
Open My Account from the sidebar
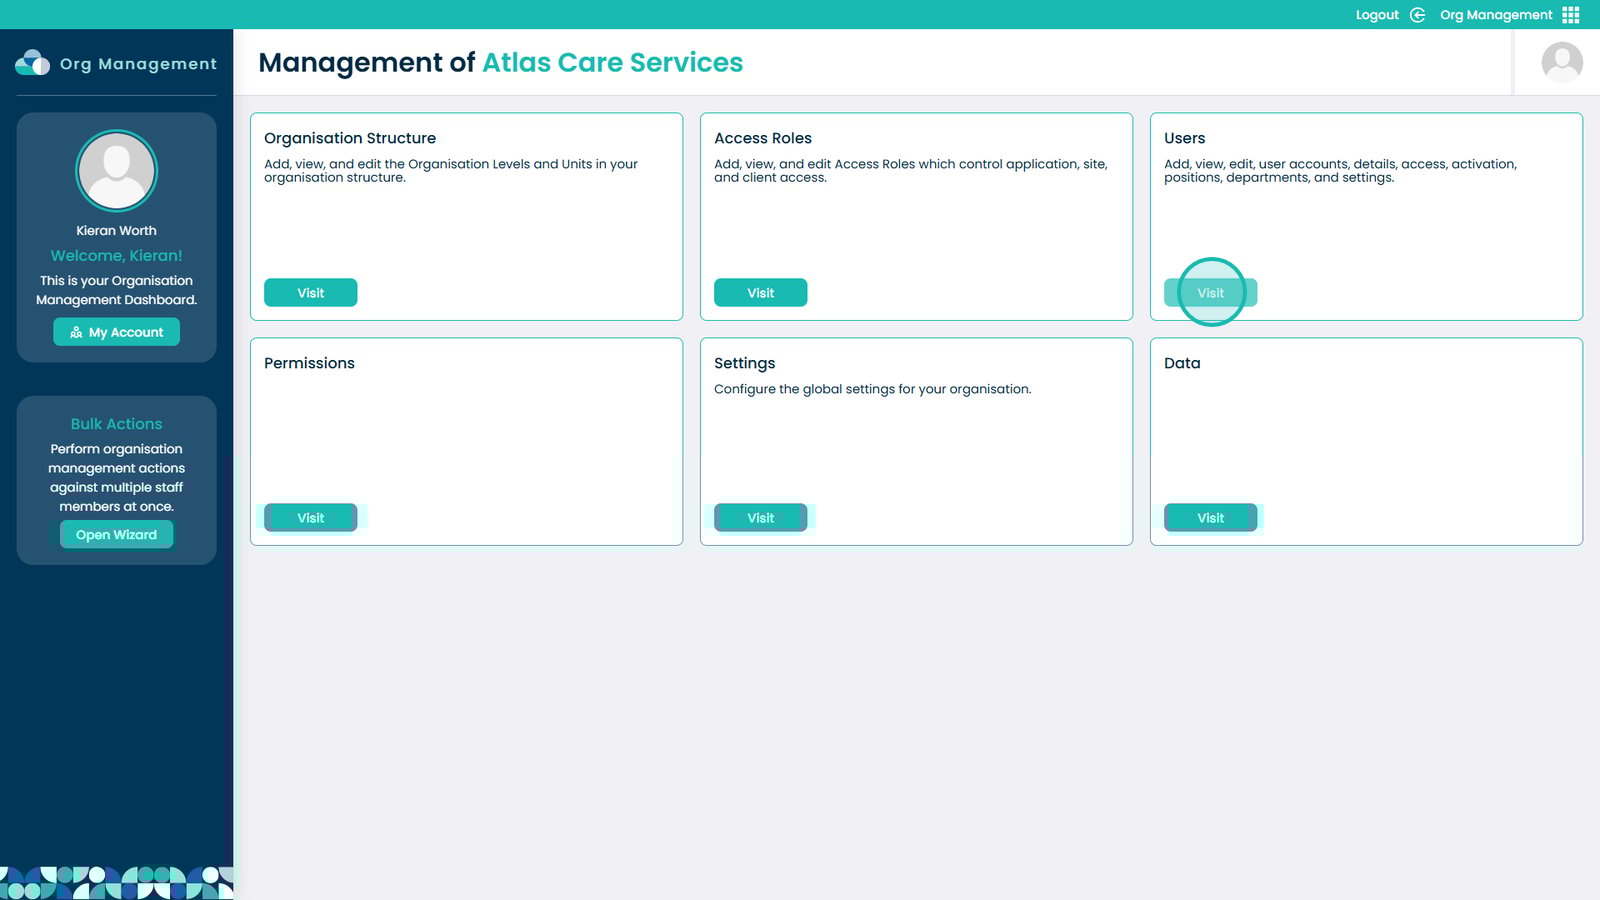[116, 332]
